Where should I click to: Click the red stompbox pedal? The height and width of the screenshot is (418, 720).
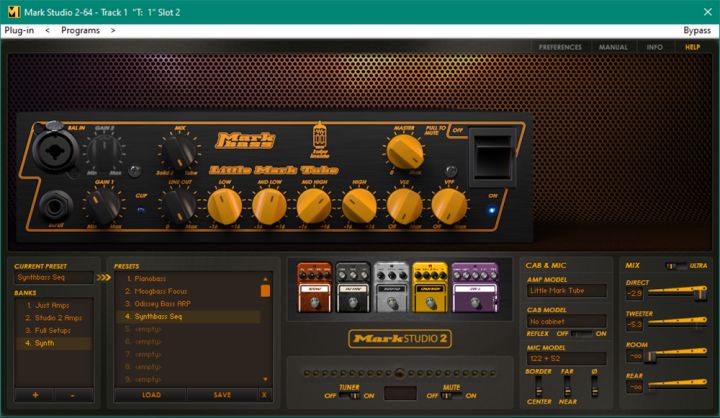[x=314, y=285]
